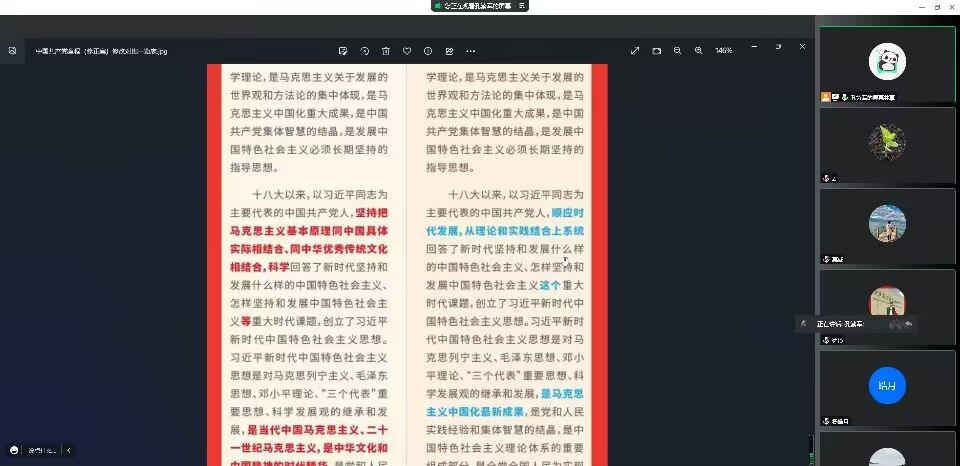
Task: Zoom out using the minus magnifier
Action: (678, 50)
